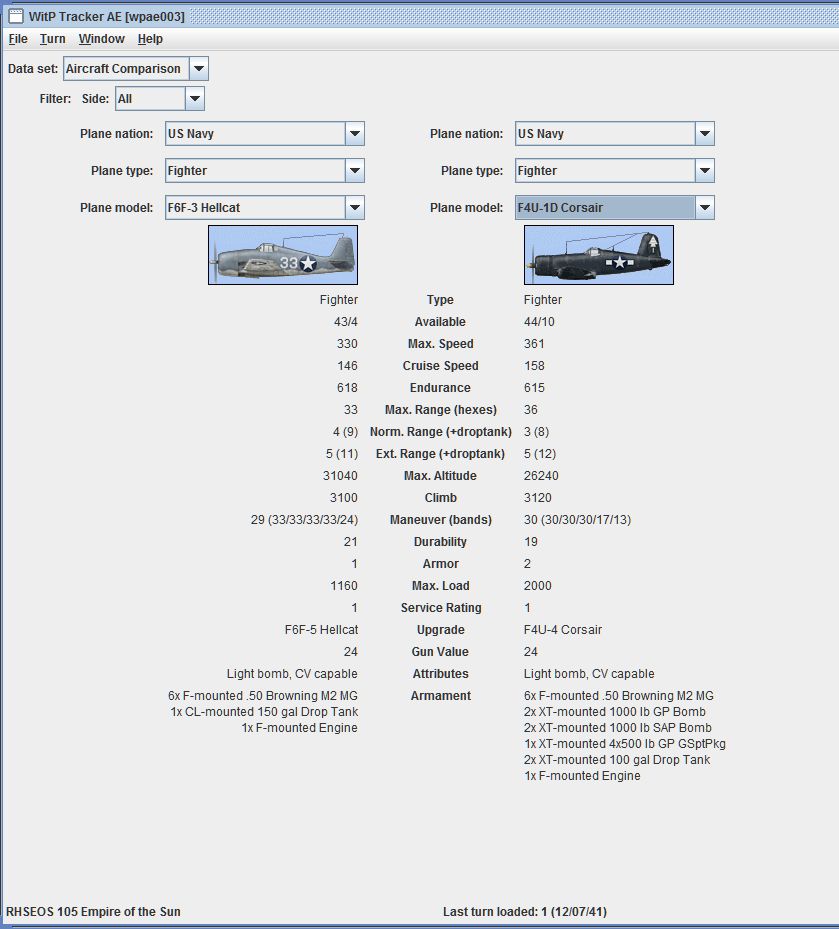Viewport: 839px width, 929px height.
Task: Open the Help menu
Action: click(150, 39)
